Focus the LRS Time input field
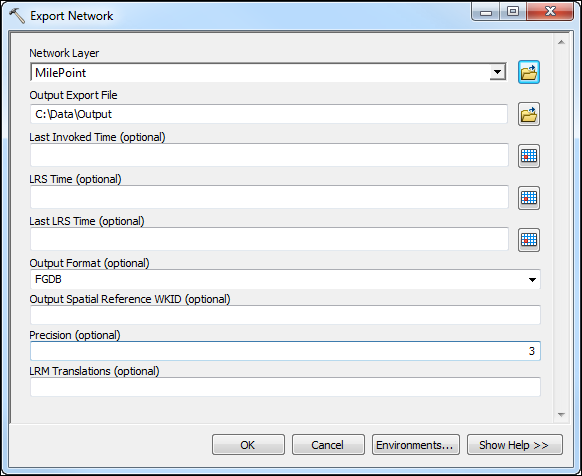 pyautogui.click(x=269, y=197)
